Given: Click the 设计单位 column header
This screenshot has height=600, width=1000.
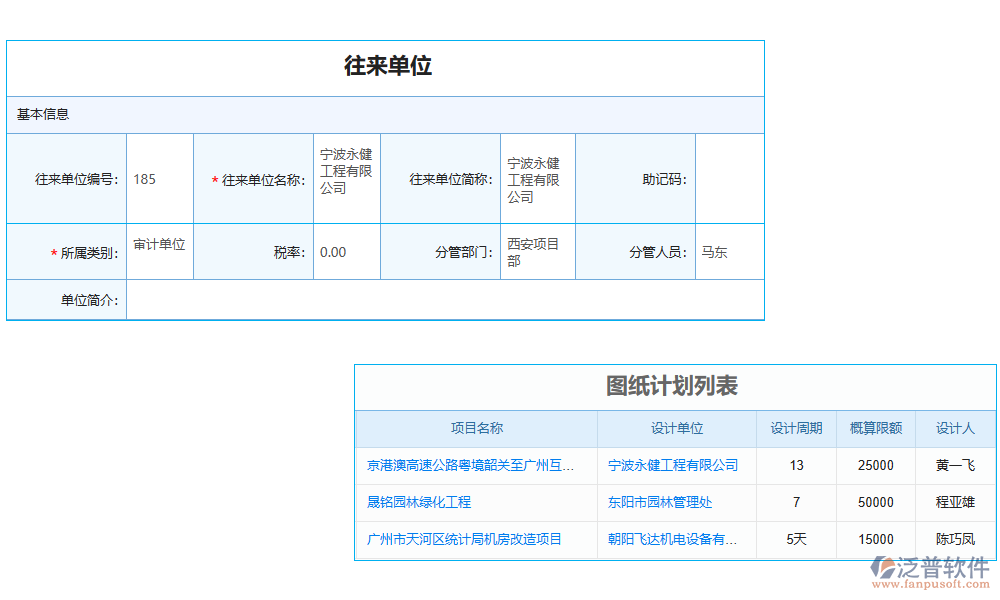Looking at the screenshot, I should 677,429.
